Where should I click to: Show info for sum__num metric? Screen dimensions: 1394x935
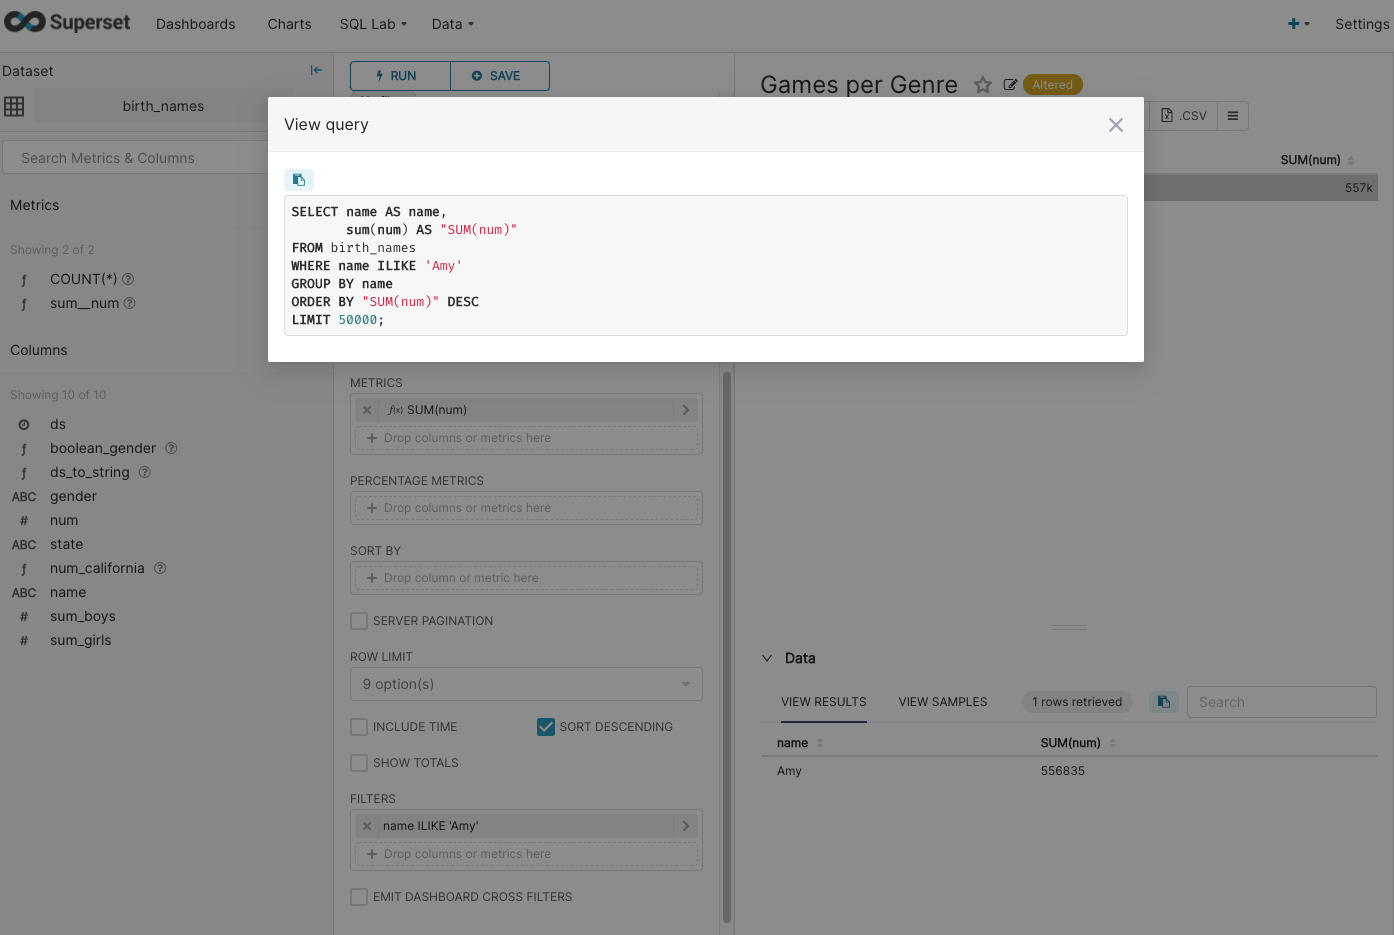click(x=129, y=303)
